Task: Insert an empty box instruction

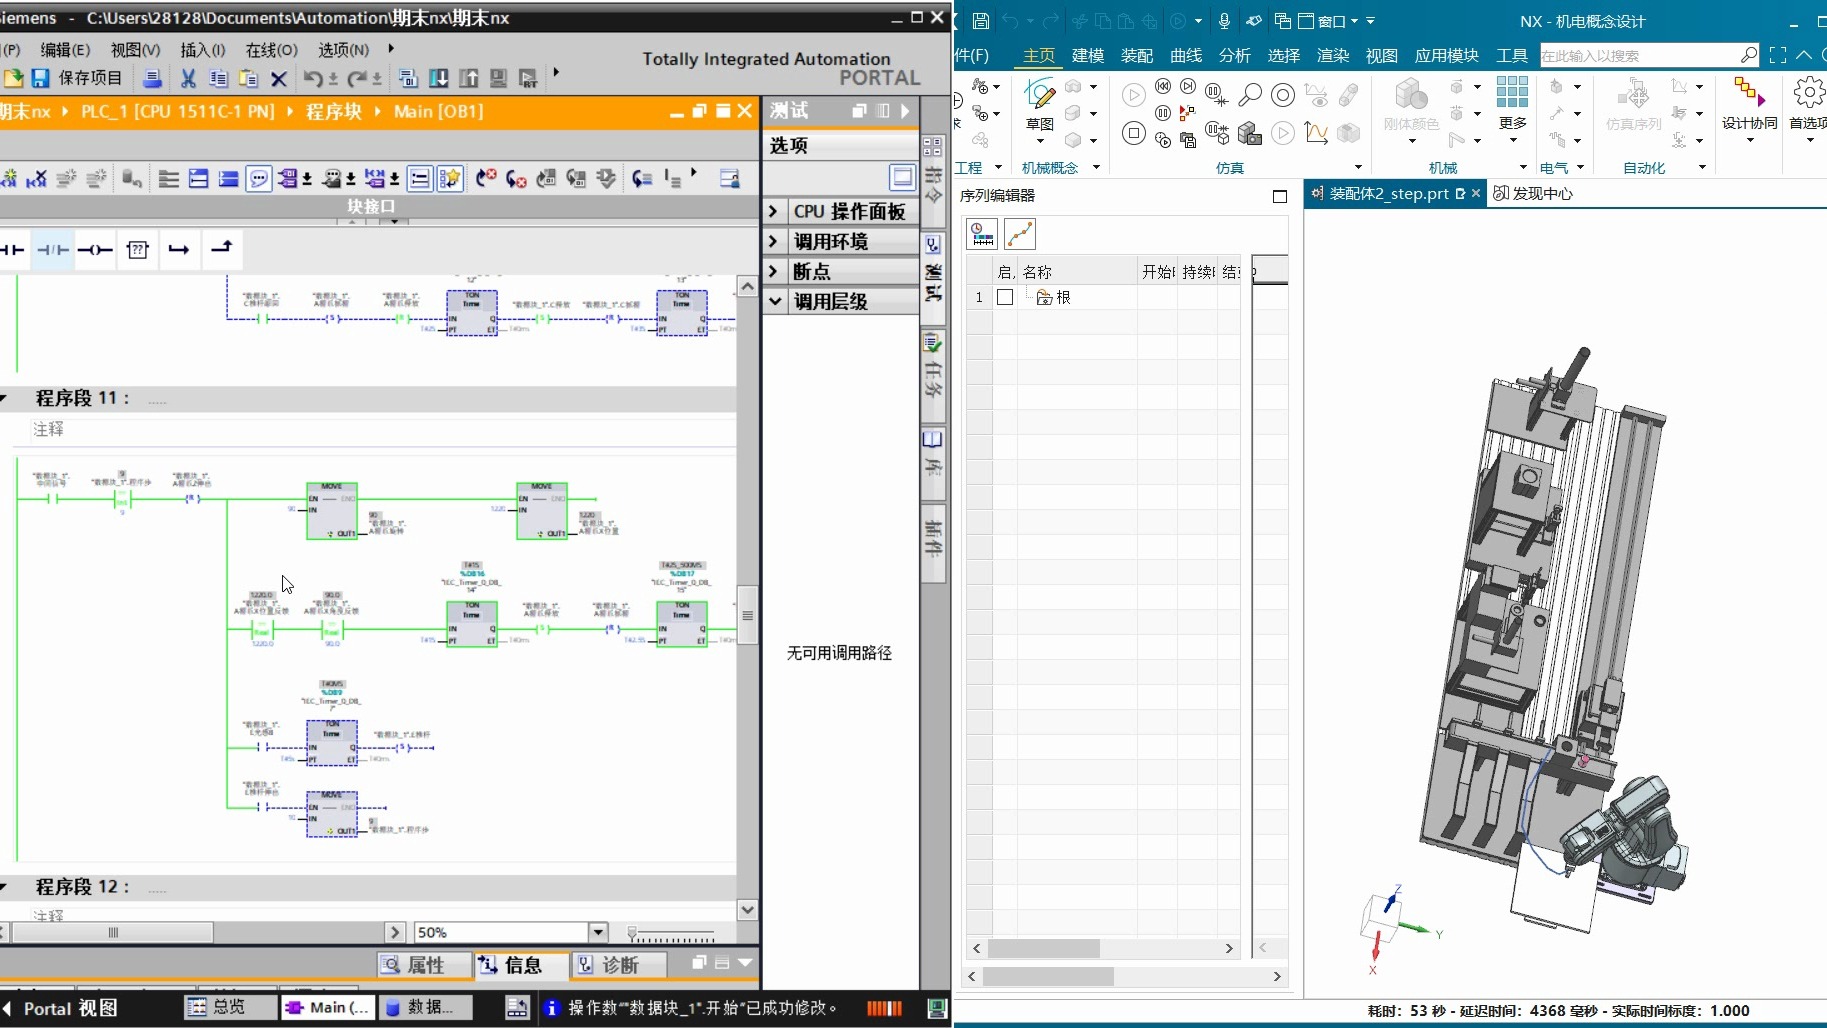Action: (x=138, y=250)
